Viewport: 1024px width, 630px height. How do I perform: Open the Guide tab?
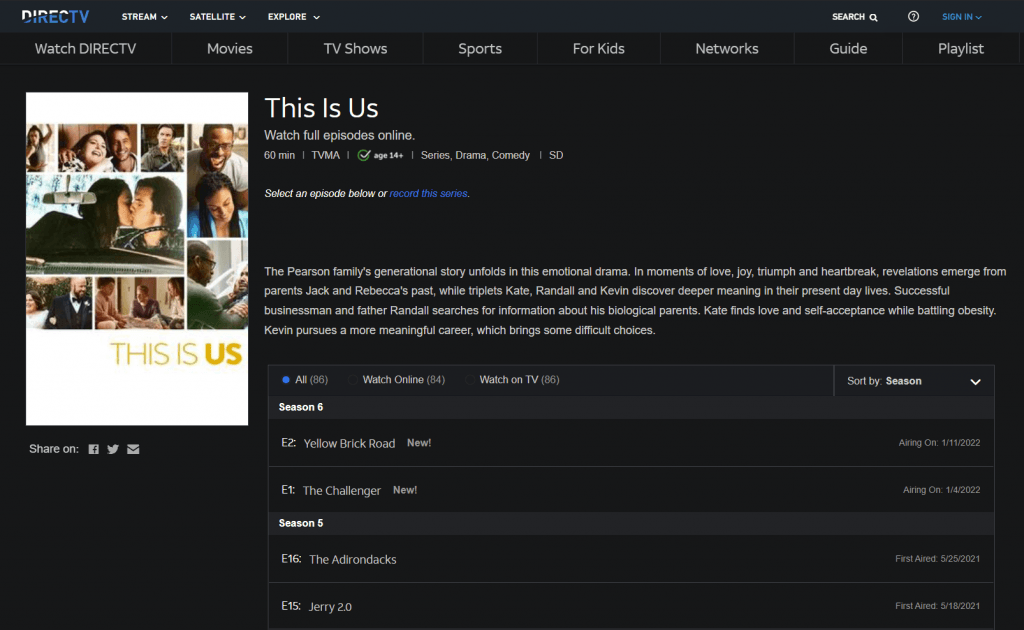(848, 48)
